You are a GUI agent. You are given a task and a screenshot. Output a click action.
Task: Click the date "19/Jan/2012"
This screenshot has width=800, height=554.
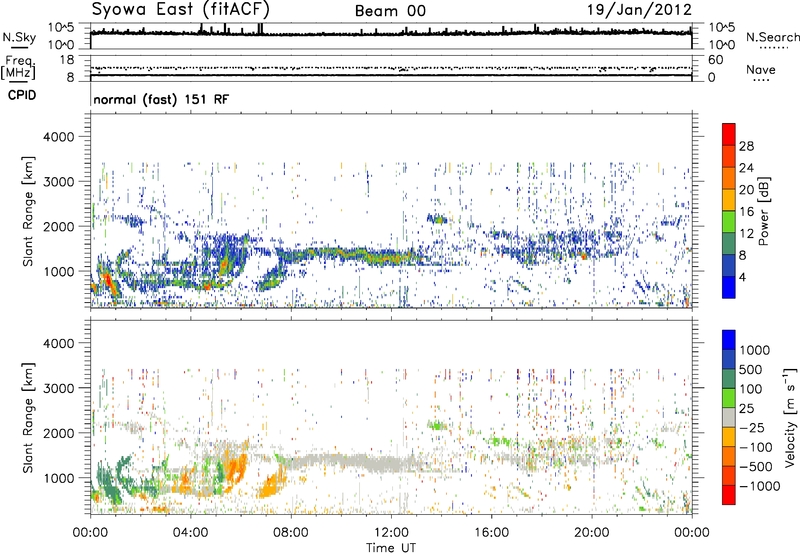639,9
